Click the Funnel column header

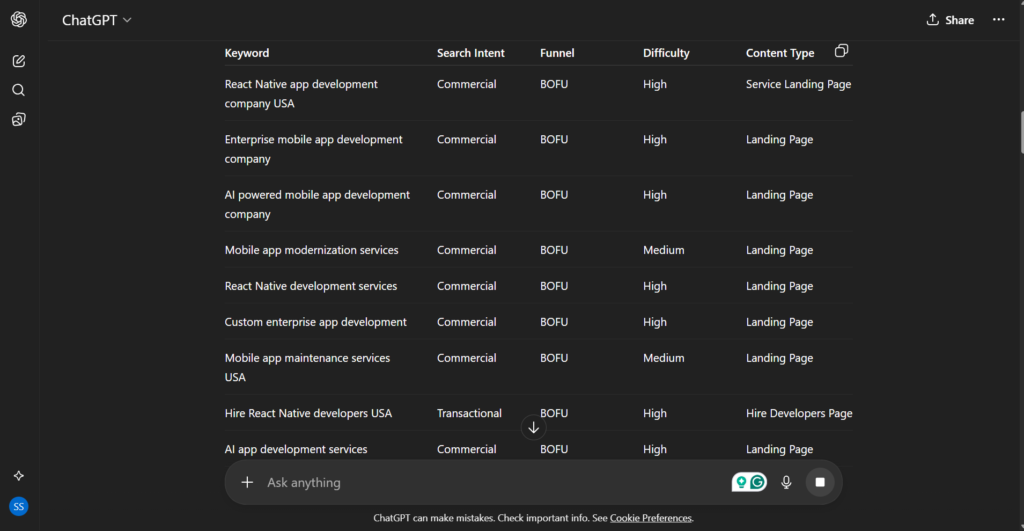557,53
